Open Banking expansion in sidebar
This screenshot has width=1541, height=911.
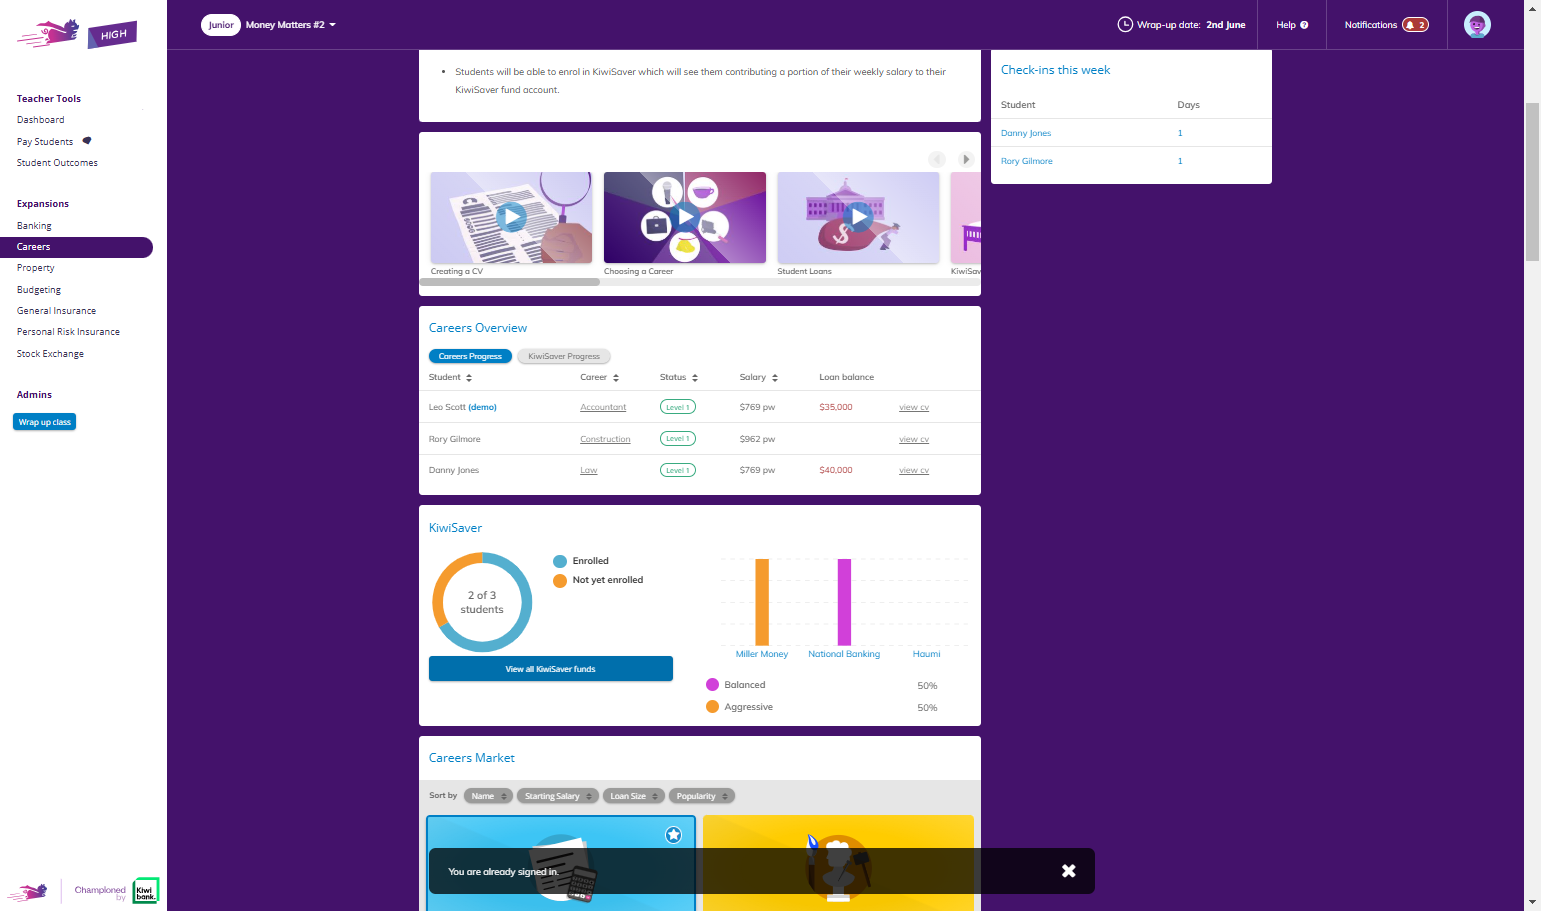pos(34,226)
